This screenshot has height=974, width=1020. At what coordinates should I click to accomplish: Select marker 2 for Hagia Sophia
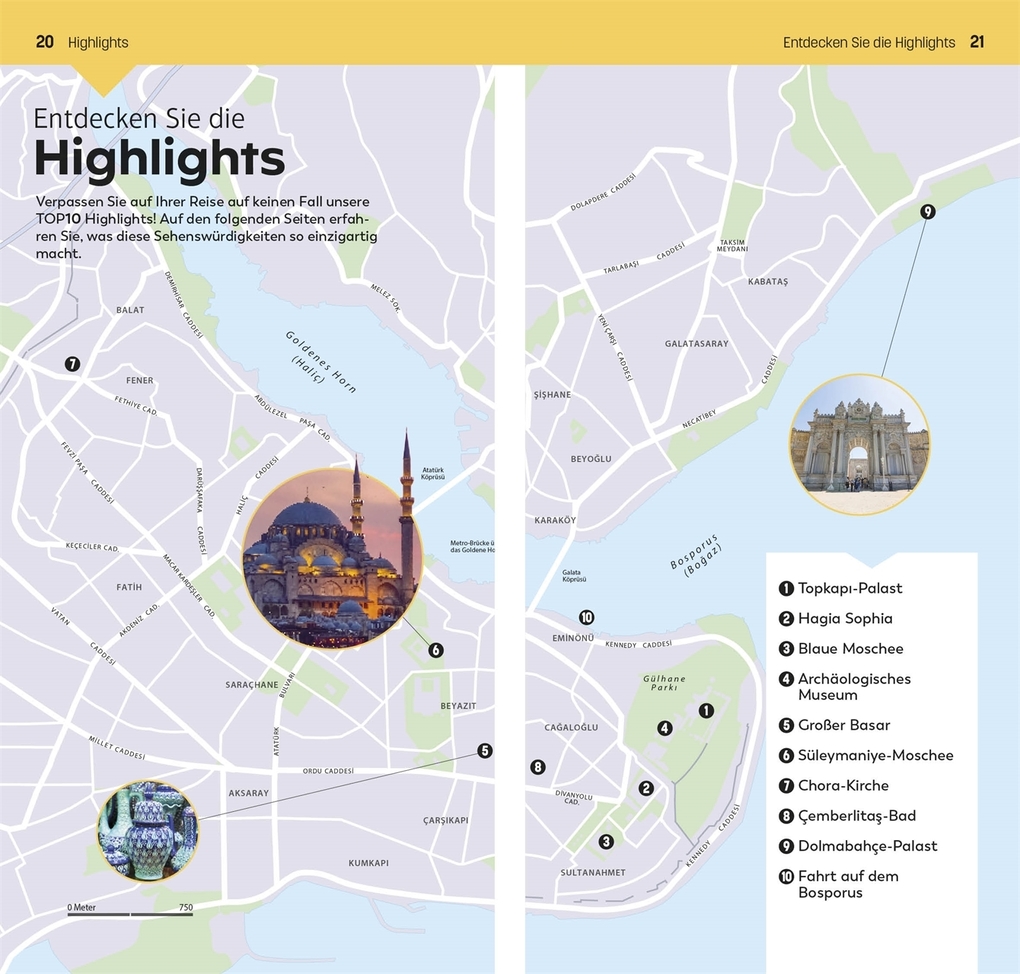coord(647,788)
